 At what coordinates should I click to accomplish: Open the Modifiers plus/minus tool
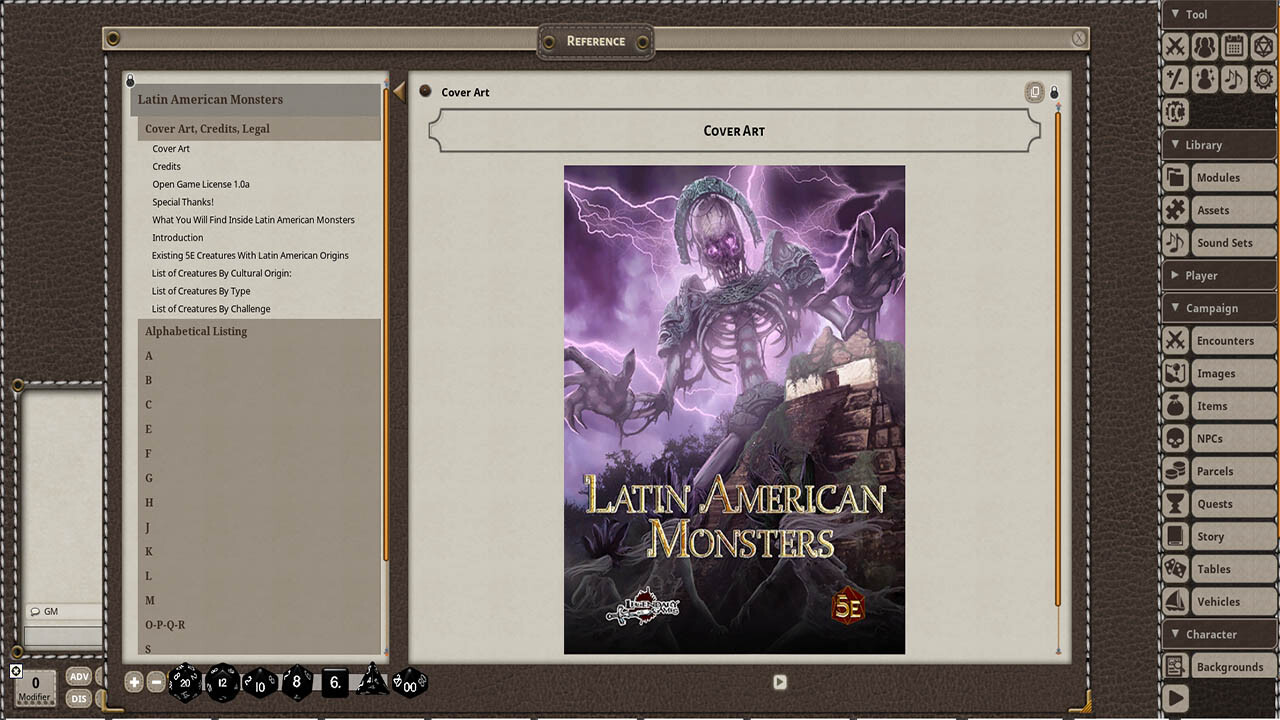1175,79
